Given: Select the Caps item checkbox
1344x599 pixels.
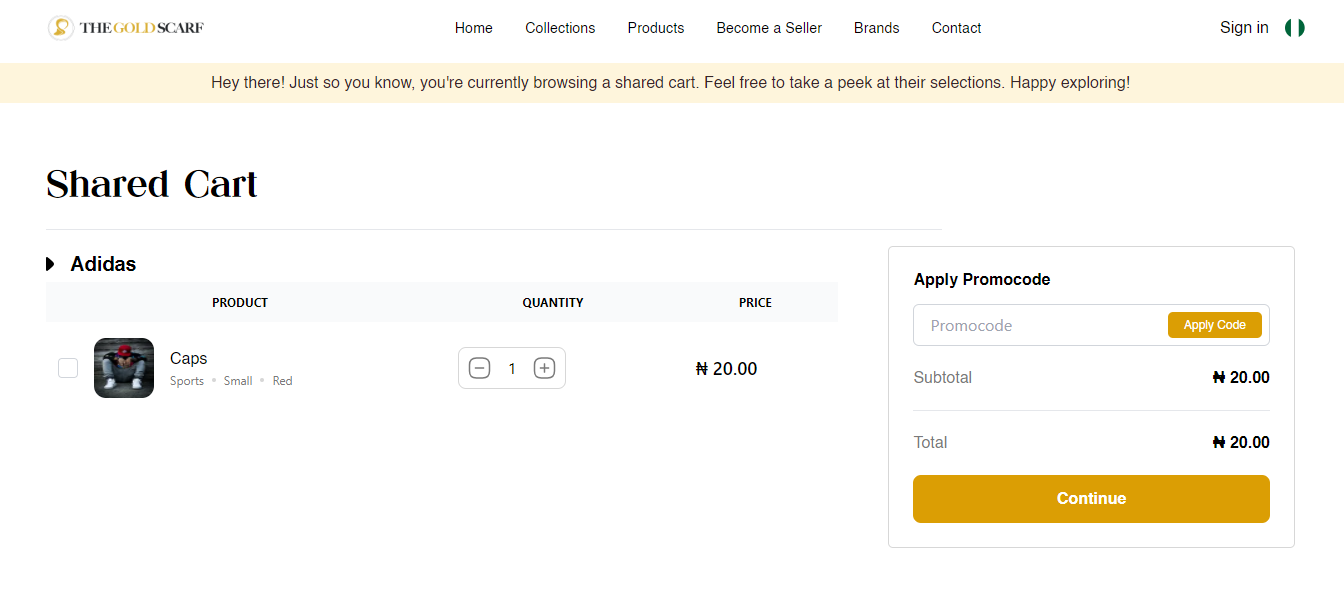Looking at the screenshot, I should (68, 368).
